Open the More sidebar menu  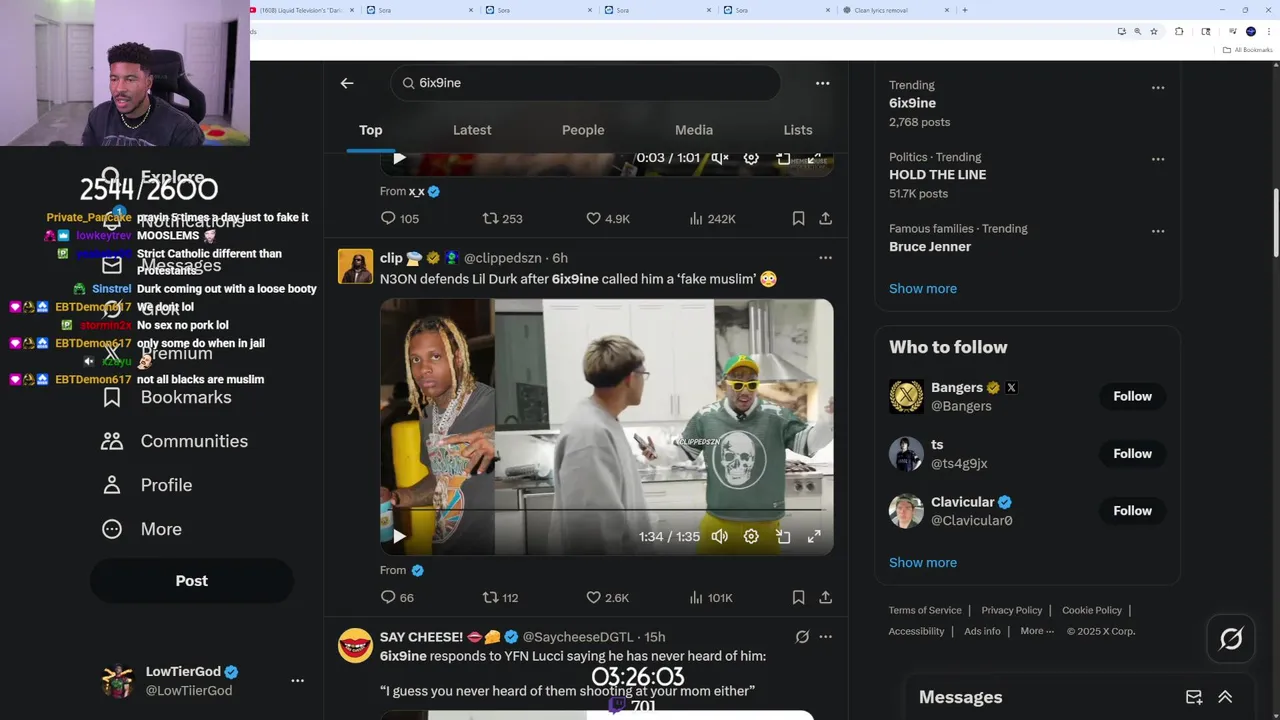[142, 529]
